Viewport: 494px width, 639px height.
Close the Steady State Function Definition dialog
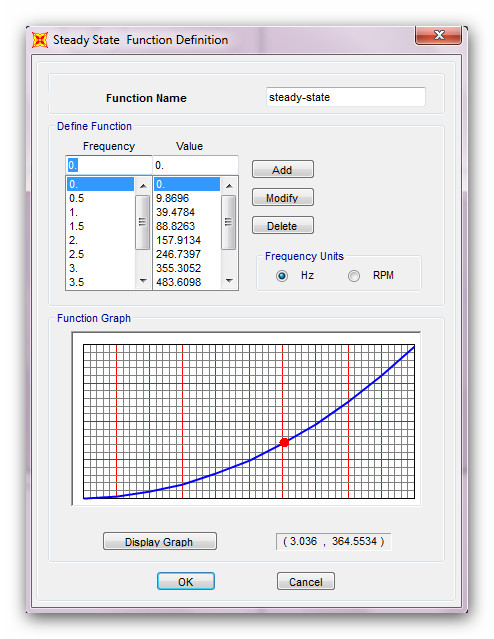(x=439, y=35)
